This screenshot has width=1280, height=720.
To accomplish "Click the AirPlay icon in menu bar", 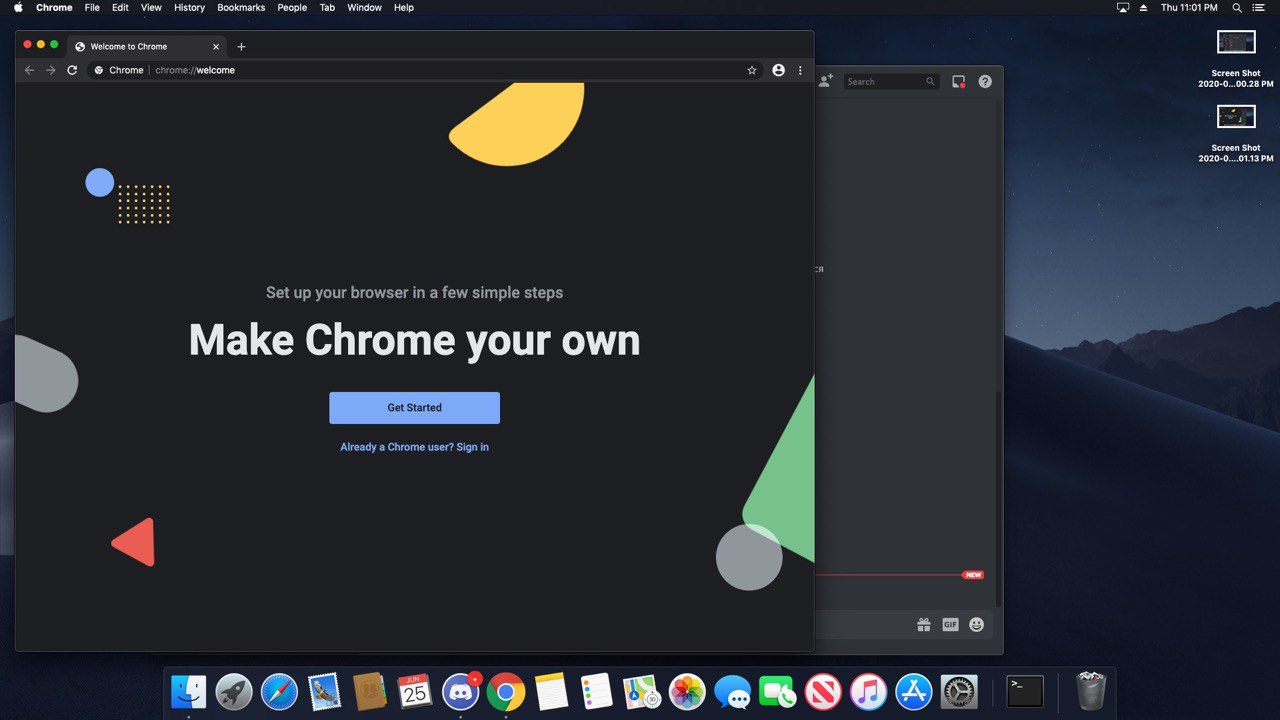I will click(x=1122, y=7).
